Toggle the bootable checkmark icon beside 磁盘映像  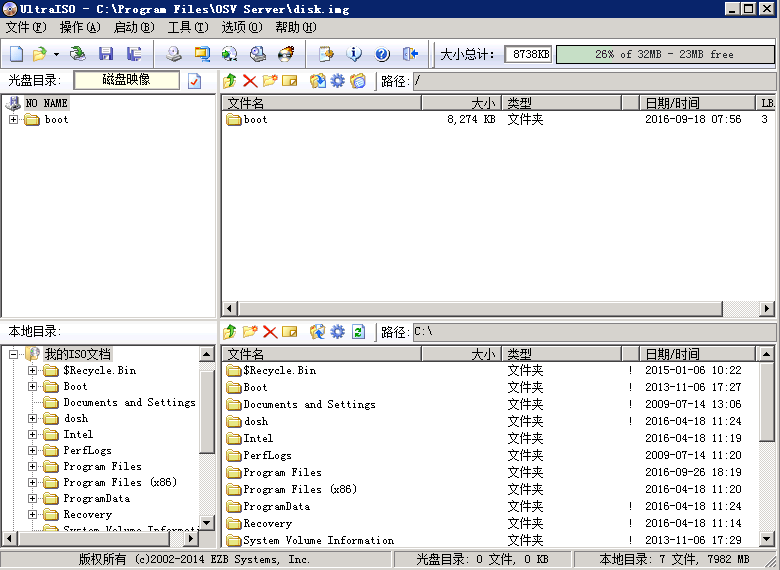coord(195,81)
